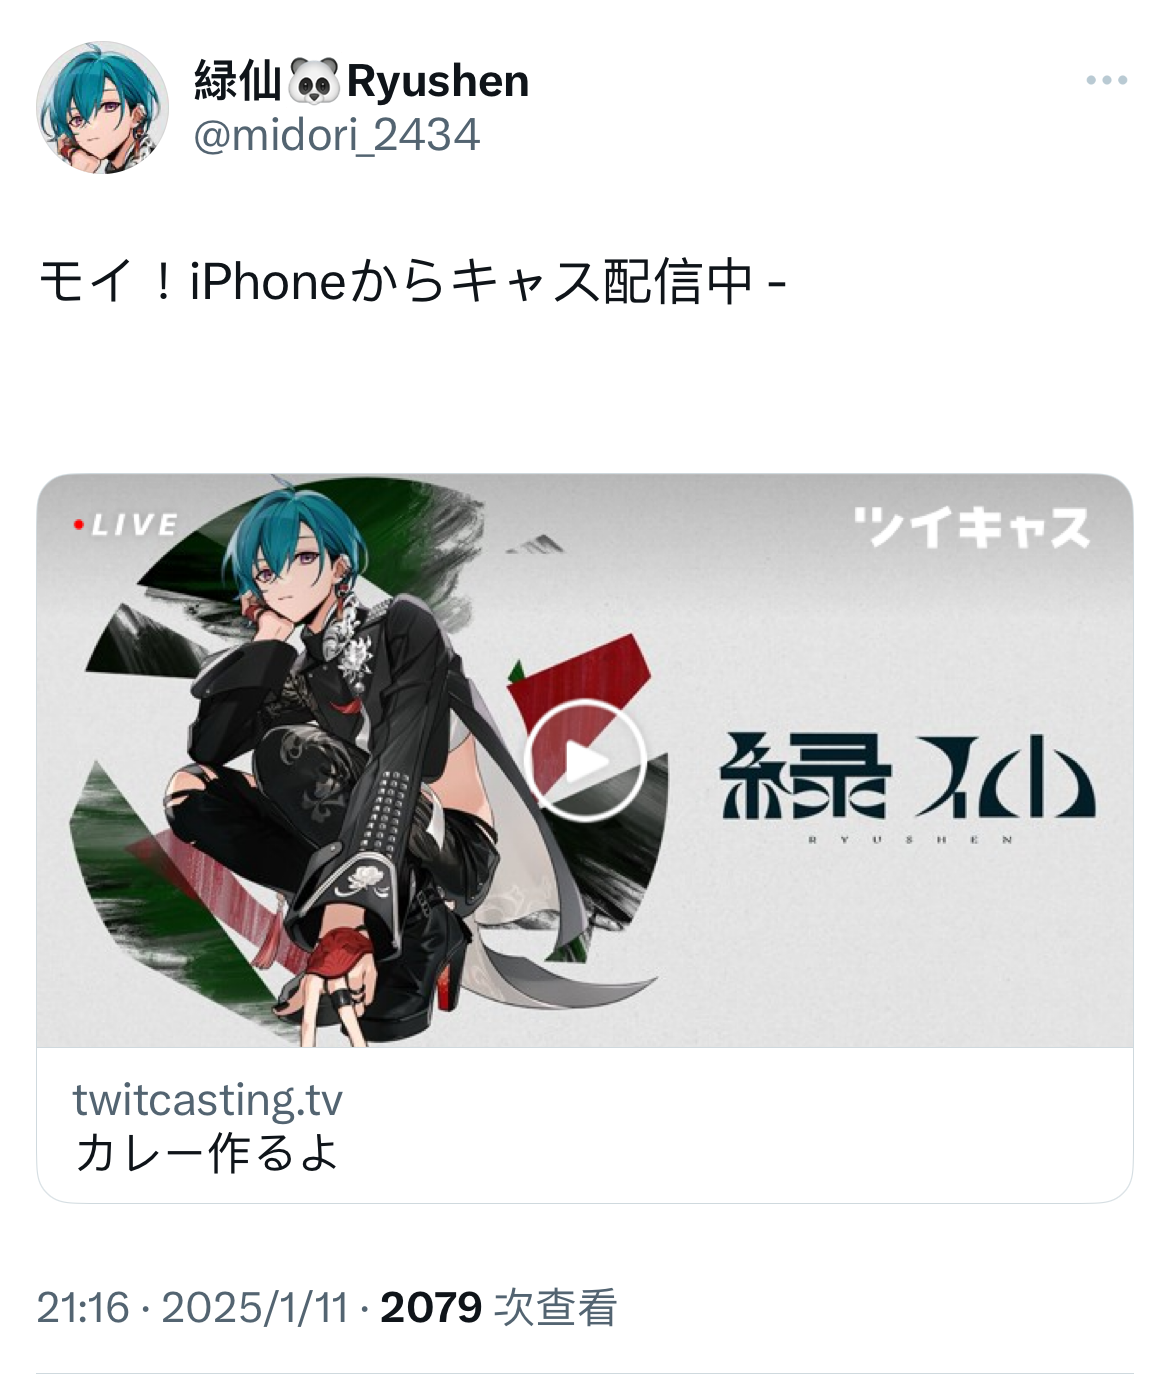Open the three-dot more options menu
This screenshot has width=1170, height=1376.
[x=1107, y=80]
